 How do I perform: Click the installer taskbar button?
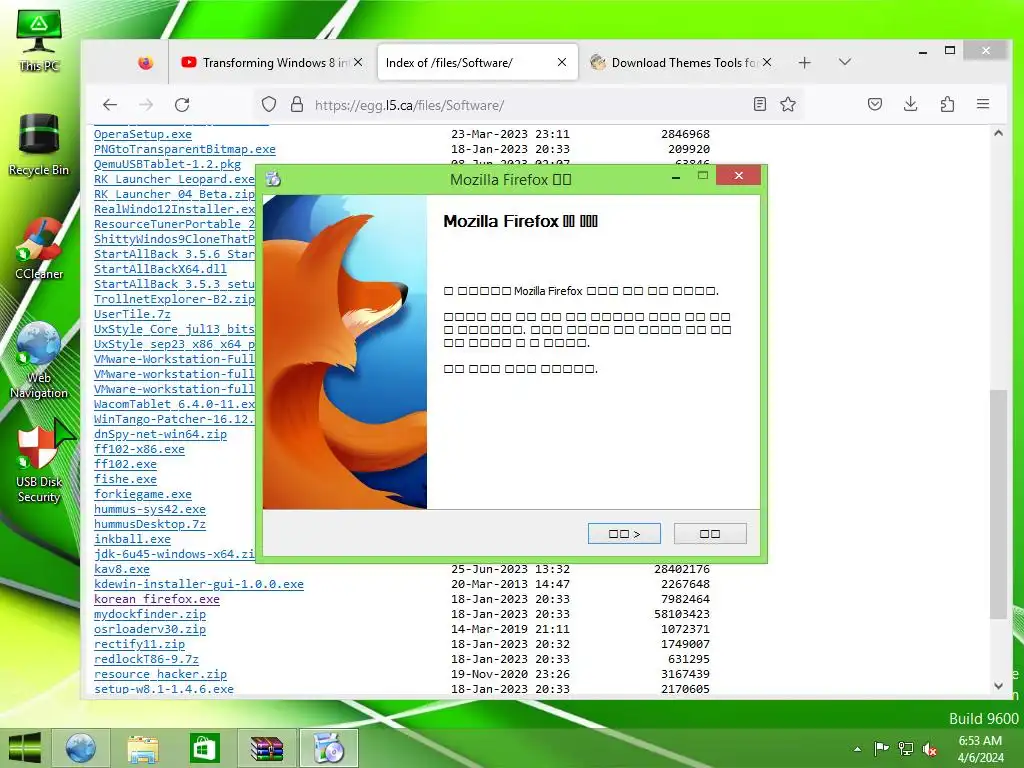[x=328, y=748]
